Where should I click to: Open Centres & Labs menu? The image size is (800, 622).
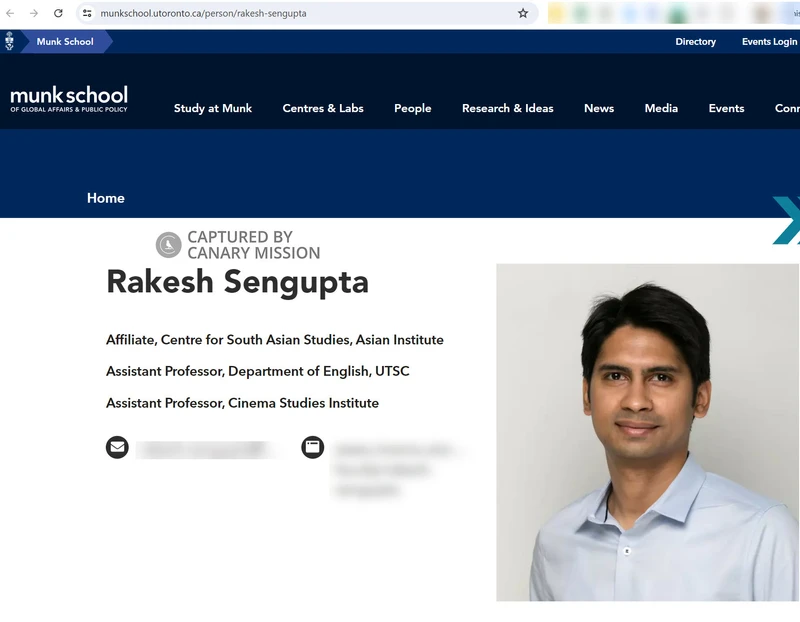(x=323, y=108)
